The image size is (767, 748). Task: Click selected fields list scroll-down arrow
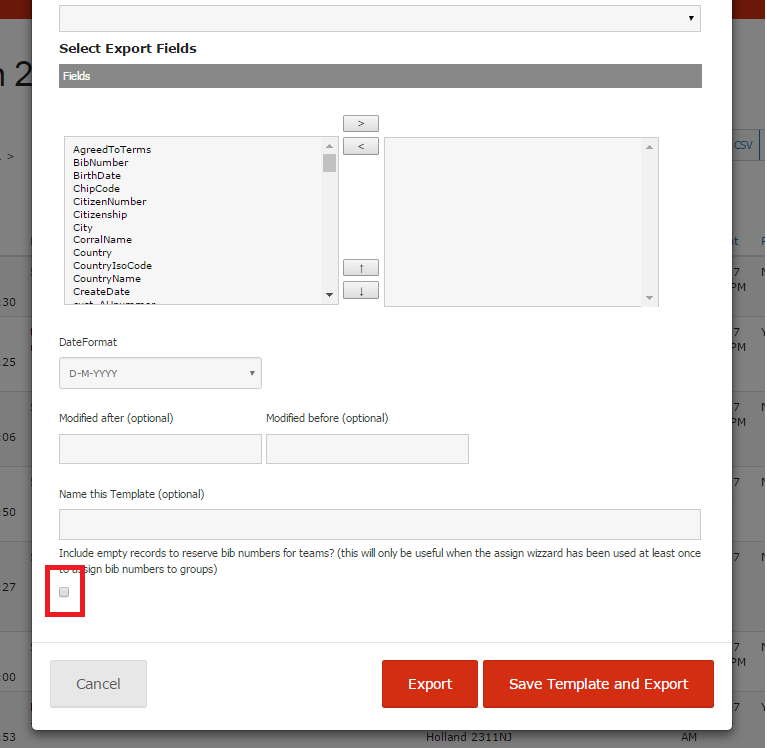649,298
